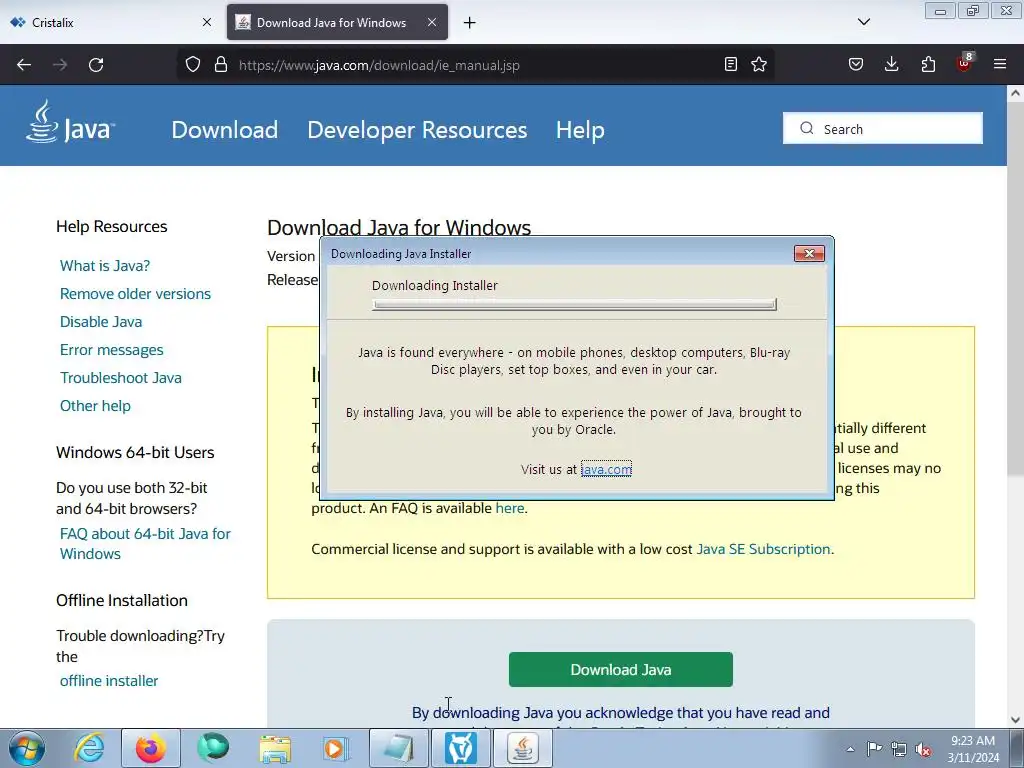Viewport: 1024px width, 768px height.
Task: Click the green Download Java button
Action: click(620, 669)
